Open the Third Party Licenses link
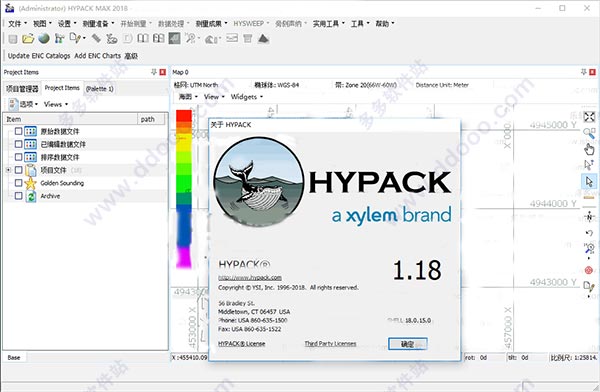 [x=330, y=344]
